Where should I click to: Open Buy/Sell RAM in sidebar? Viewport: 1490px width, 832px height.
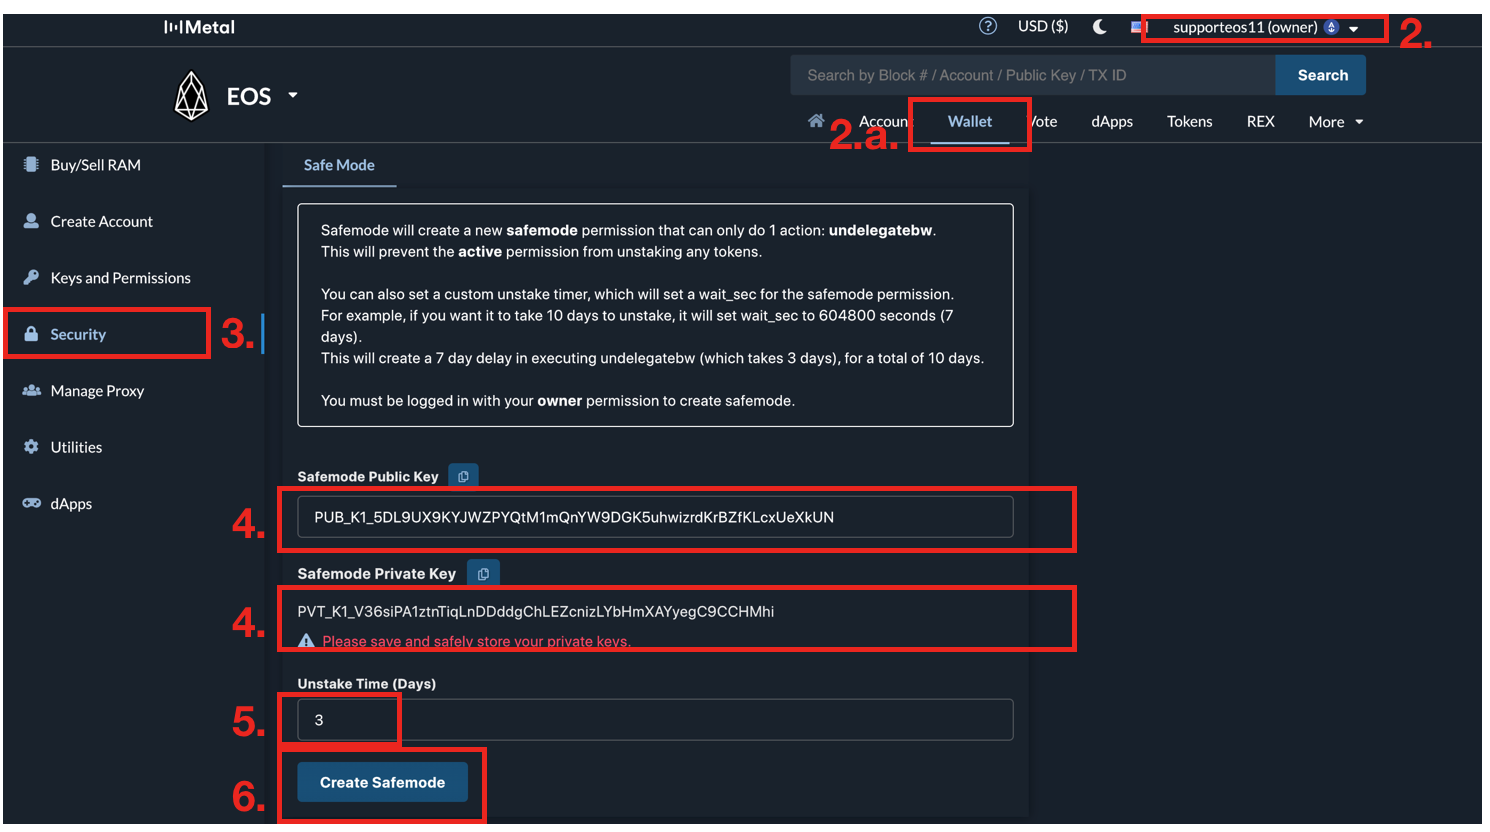96,165
